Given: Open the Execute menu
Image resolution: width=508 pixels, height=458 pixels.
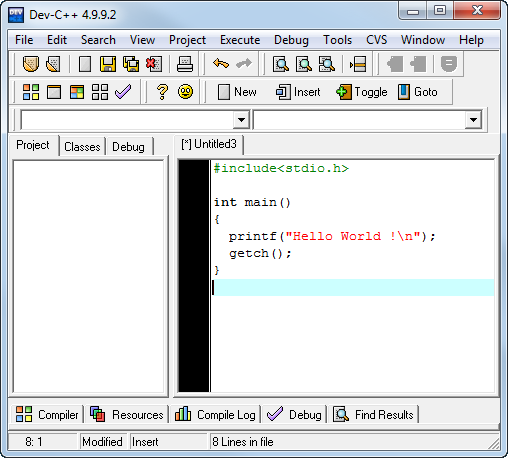Looking at the screenshot, I should coord(240,40).
